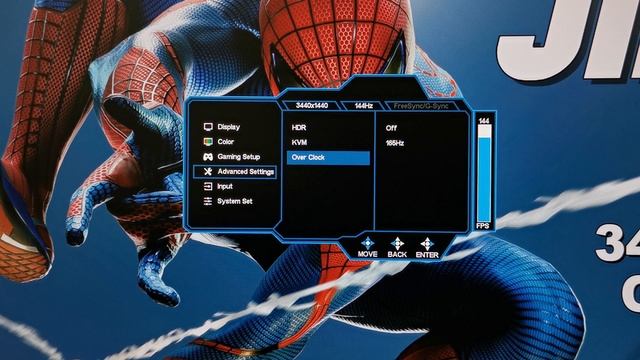Image resolution: width=640 pixels, height=360 pixels.
Task: Open the Display menu entry
Action: [229, 127]
